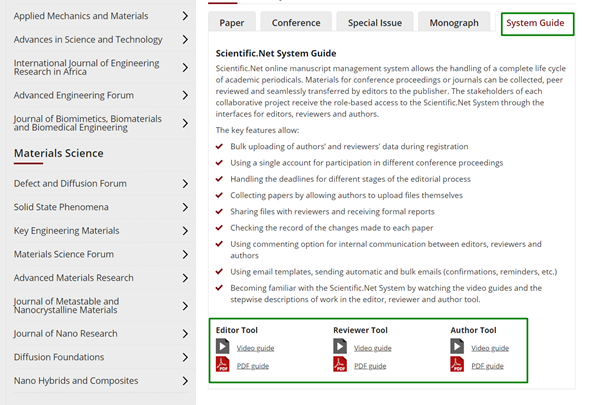Expand Advances in Science and Technology chevron
Viewport: 602px width, 405px height.
[x=185, y=39]
